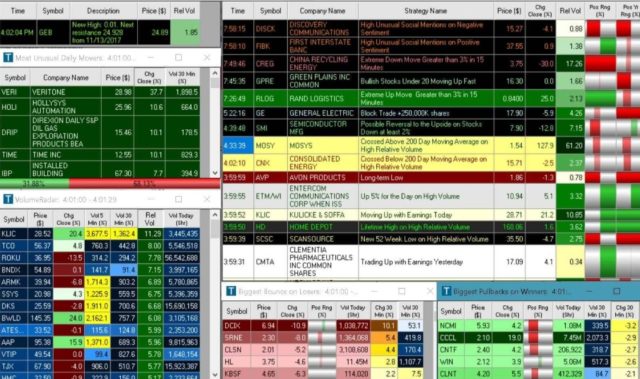Viewport: 640px width, 379px height.
Task: Select the DKS row in VolumeRadar
Action: [x=100, y=306]
